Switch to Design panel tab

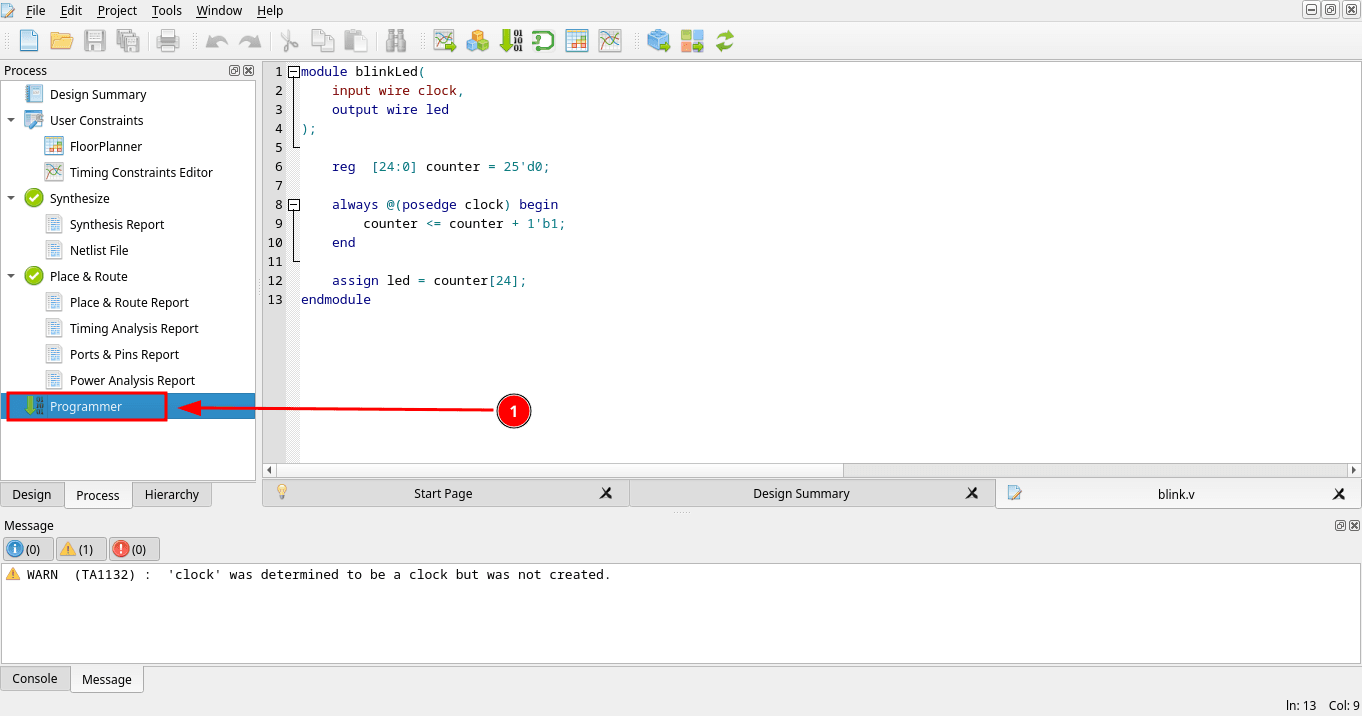[x=32, y=494]
